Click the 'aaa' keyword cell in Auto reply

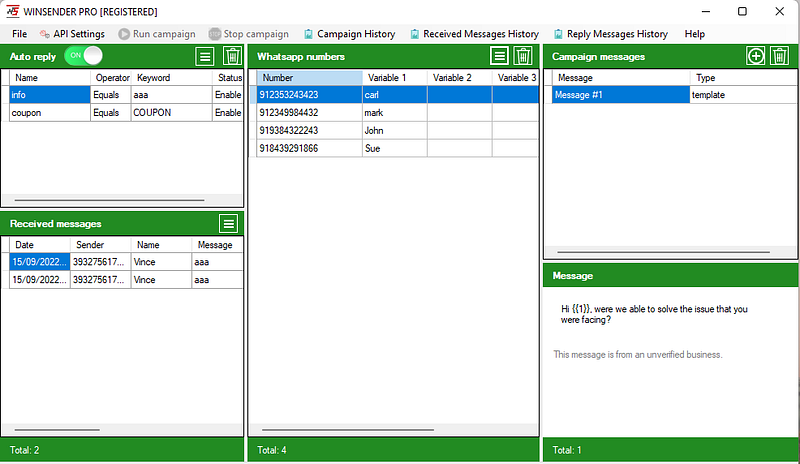171,95
